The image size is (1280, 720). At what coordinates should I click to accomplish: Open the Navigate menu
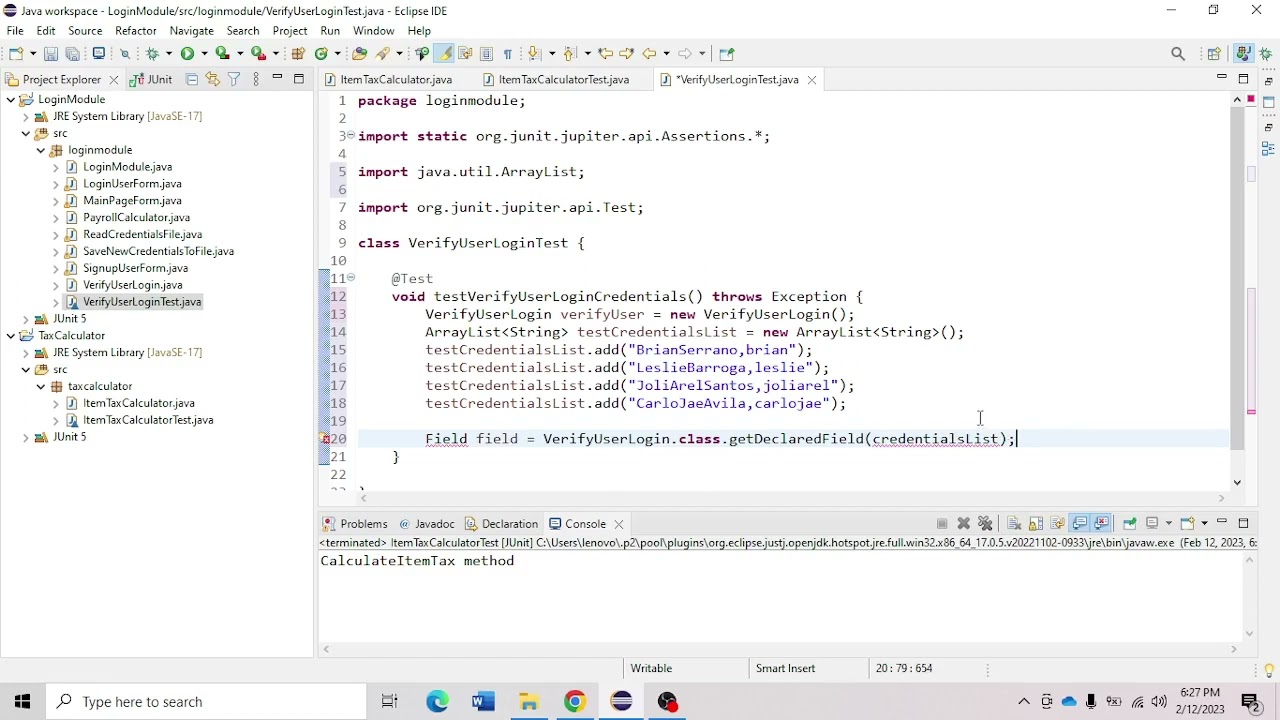pyautogui.click(x=192, y=31)
